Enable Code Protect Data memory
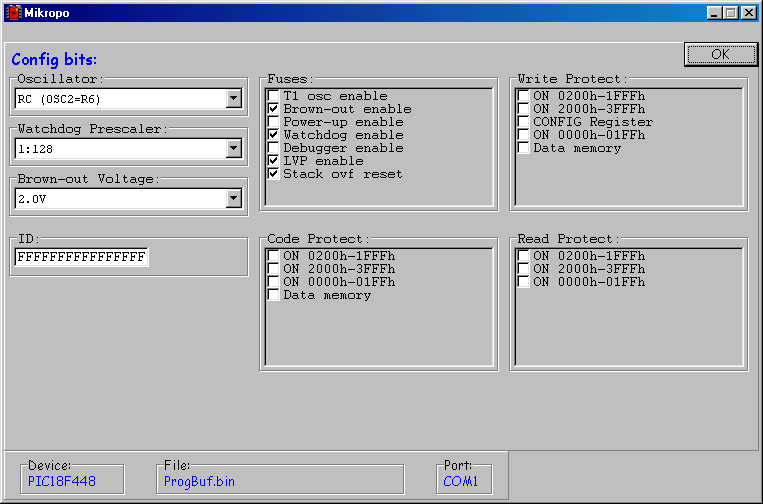763x504 pixels. [x=273, y=295]
